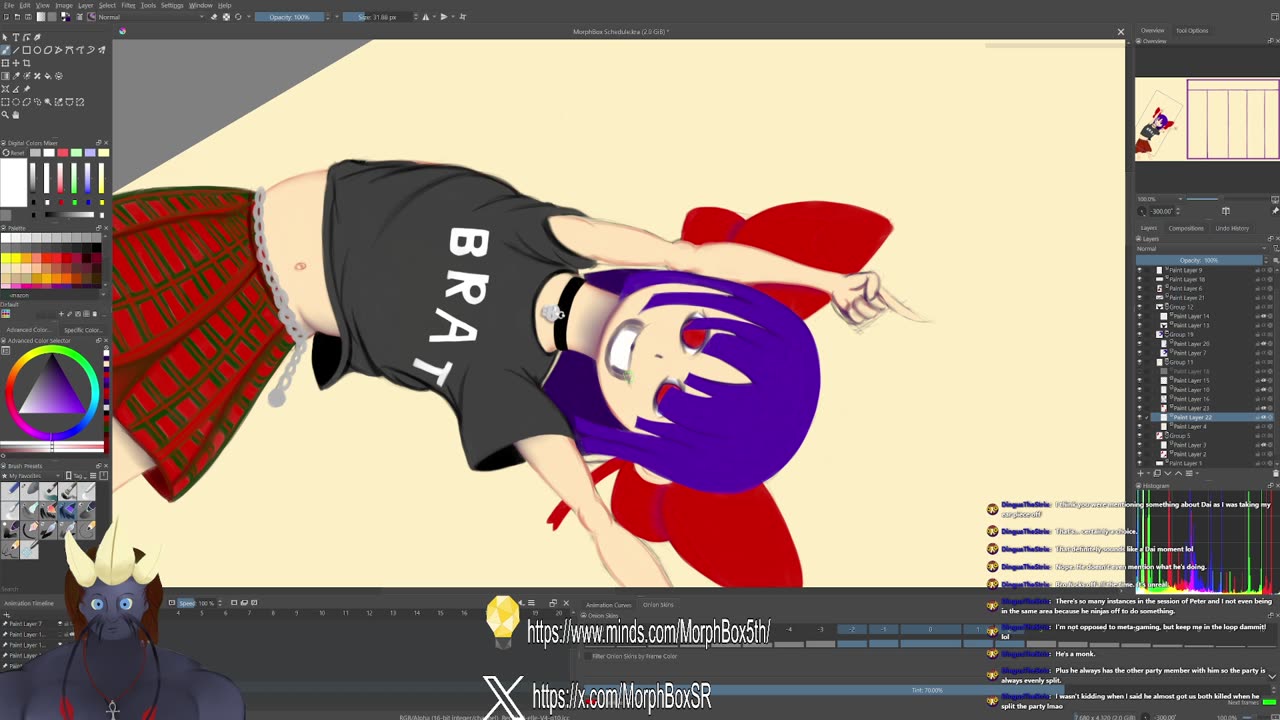Toggle visibility of Group 12
The height and width of the screenshot is (720, 1280).
click(x=1139, y=307)
